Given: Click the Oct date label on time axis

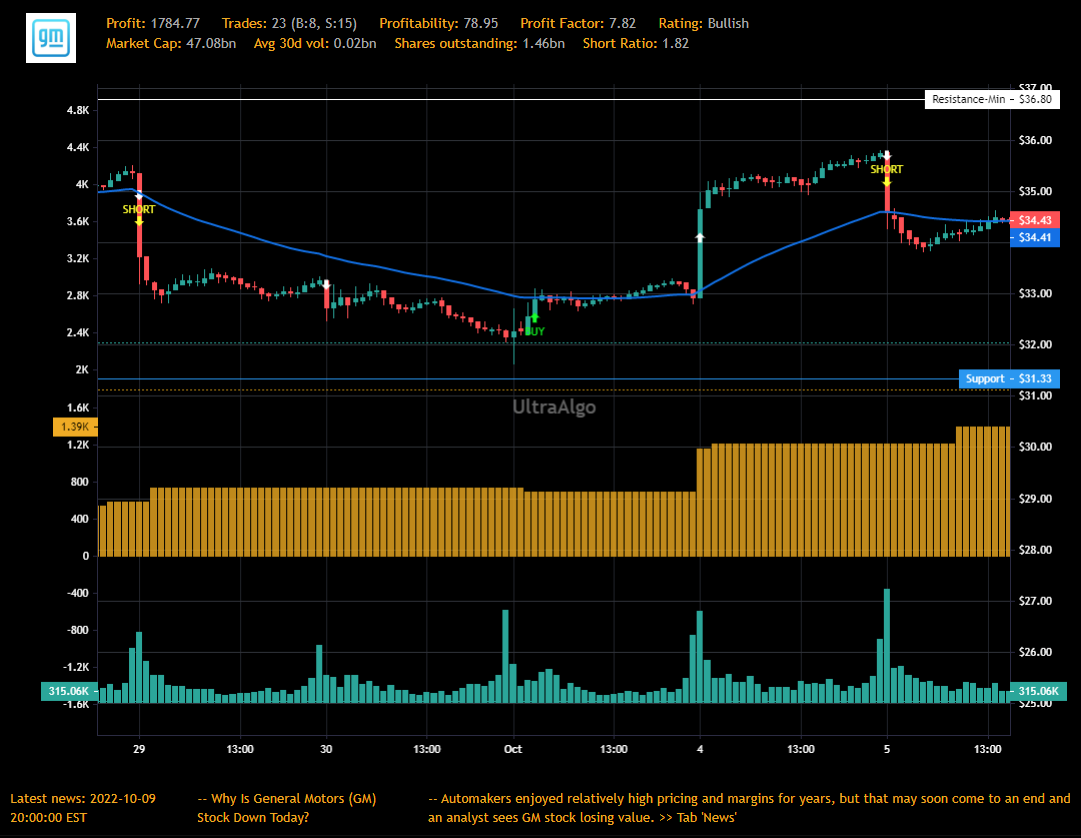Looking at the screenshot, I should pos(513,749).
